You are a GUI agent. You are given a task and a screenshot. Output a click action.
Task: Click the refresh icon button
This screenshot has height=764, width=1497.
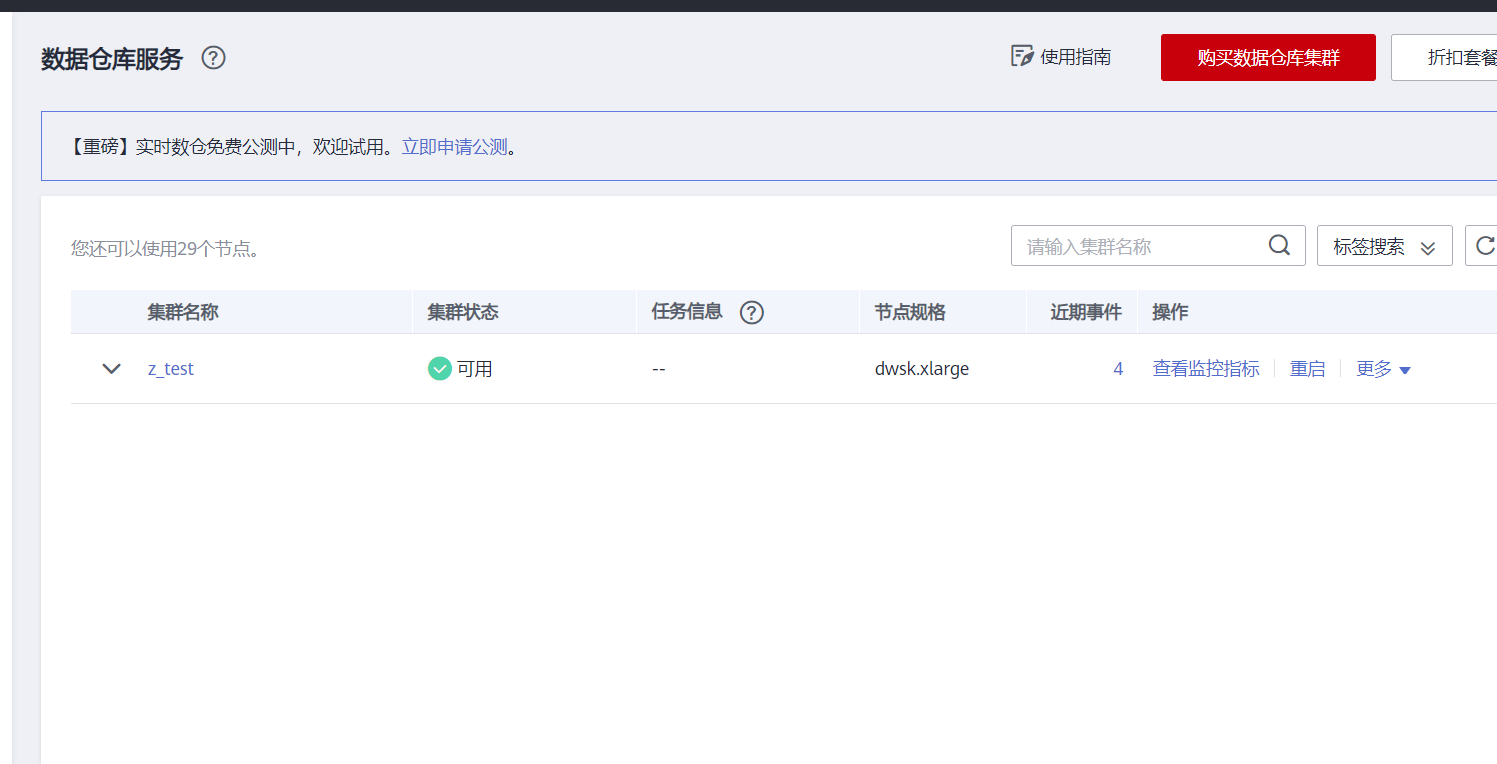(1482, 246)
